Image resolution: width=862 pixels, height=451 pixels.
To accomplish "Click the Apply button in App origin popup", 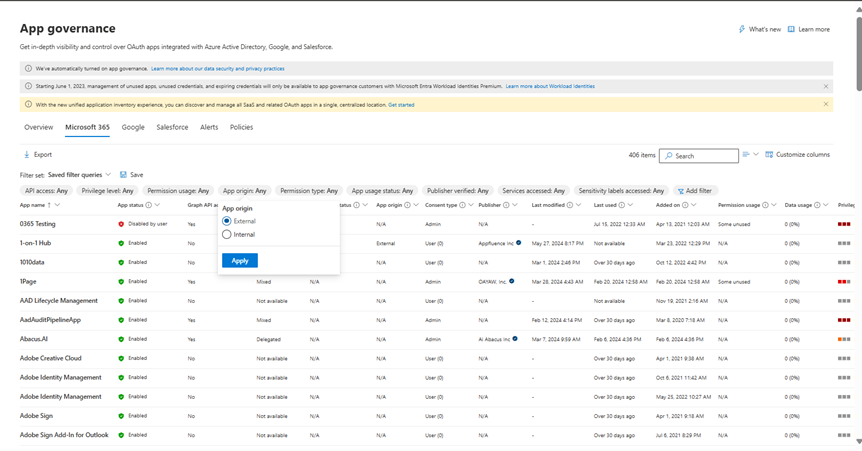I will 240,261.
